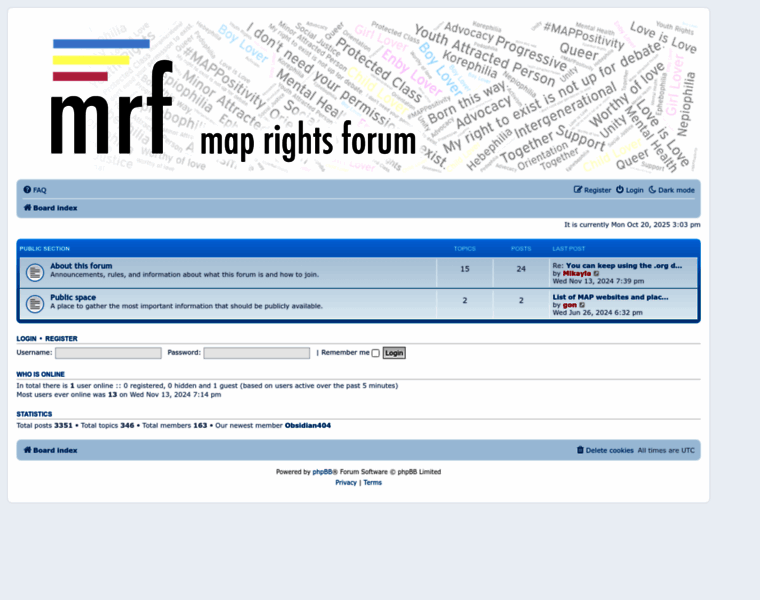Image resolution: width=760 pixels, height=600 pixels.
Task: Focus the Password input field
Action: (257, 353)
